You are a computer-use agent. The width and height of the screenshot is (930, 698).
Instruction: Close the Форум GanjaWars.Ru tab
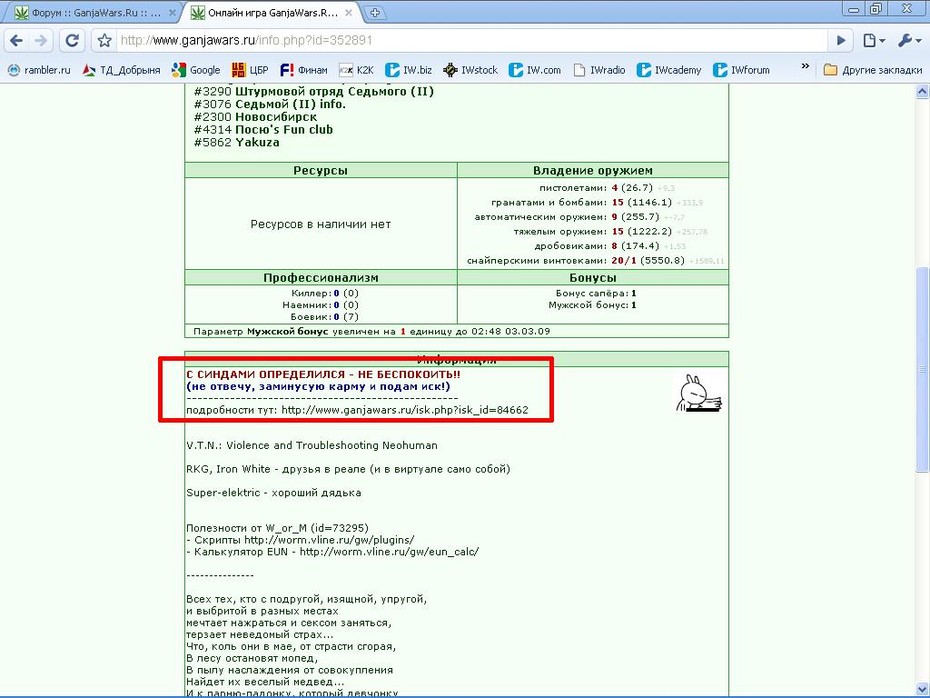(172, 12)
